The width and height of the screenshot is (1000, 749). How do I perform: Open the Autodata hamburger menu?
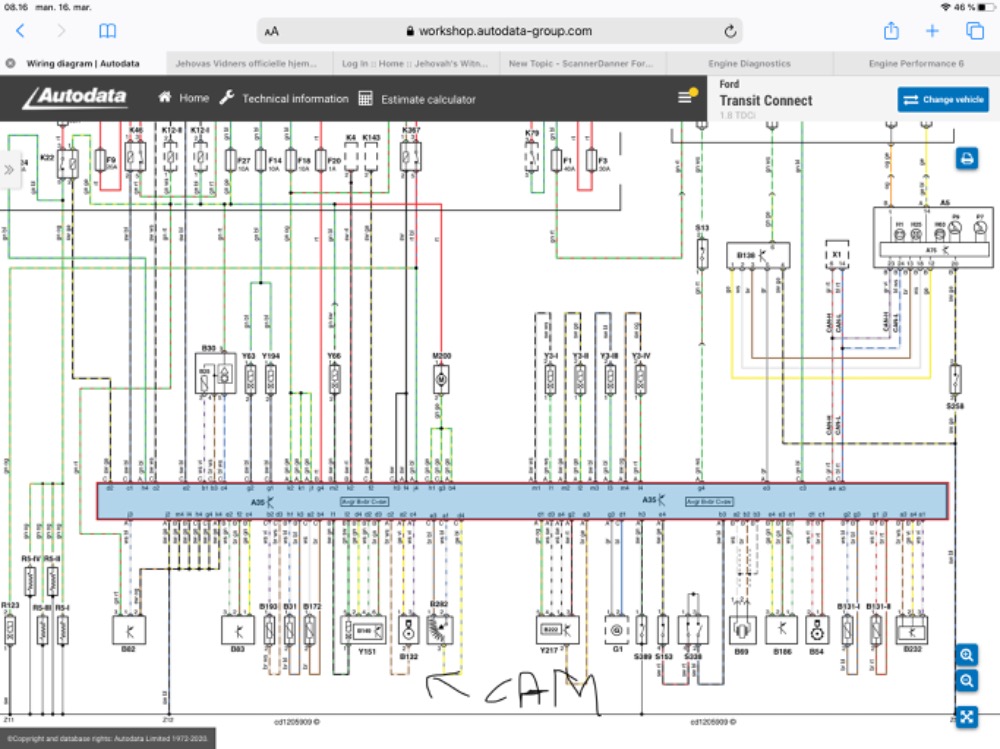[x=685, y=97]
